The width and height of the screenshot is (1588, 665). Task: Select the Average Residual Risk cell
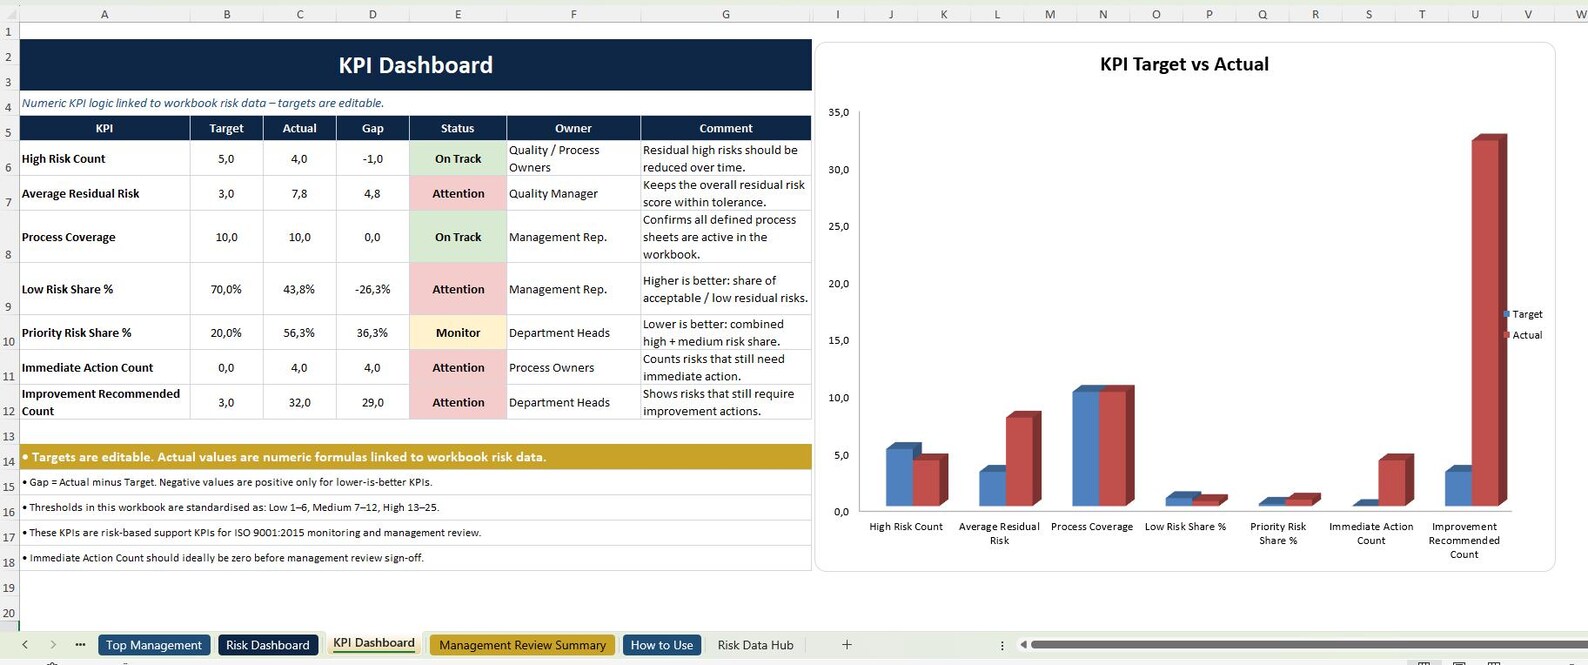(105, 193)
